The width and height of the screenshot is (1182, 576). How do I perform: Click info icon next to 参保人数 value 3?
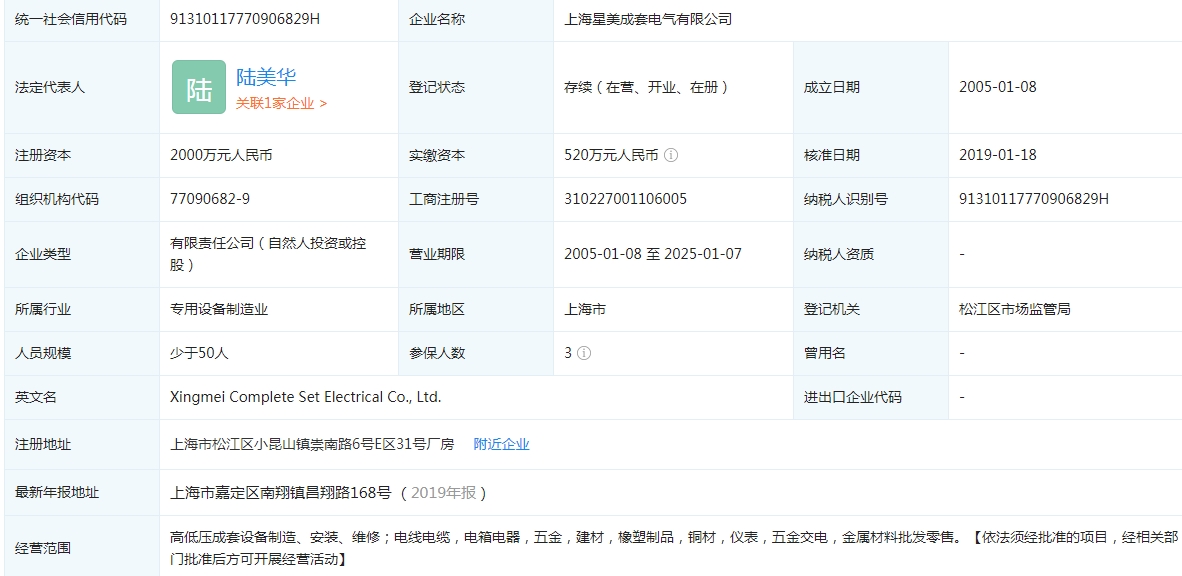pyautogui.click(x=584, y=353)
